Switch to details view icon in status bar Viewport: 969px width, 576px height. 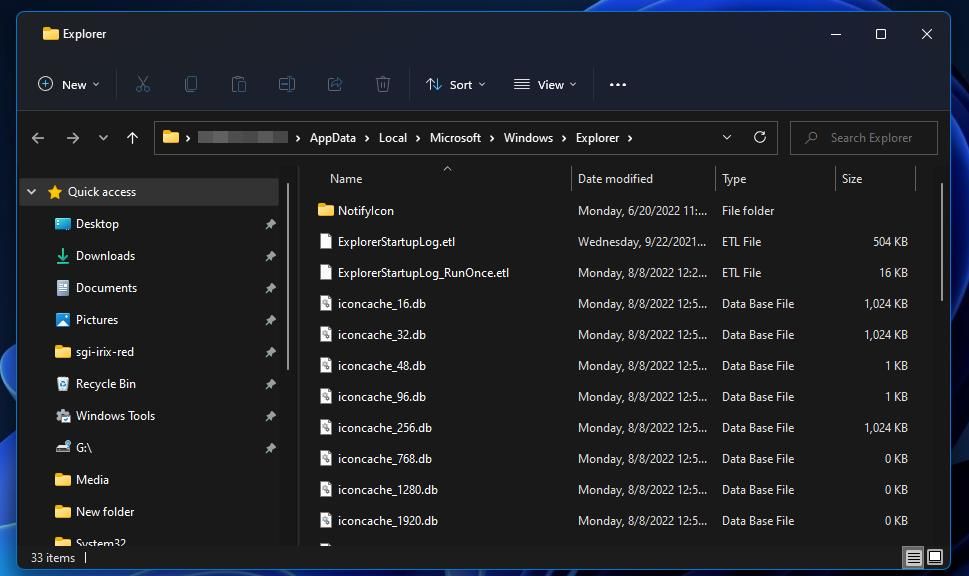913,557
